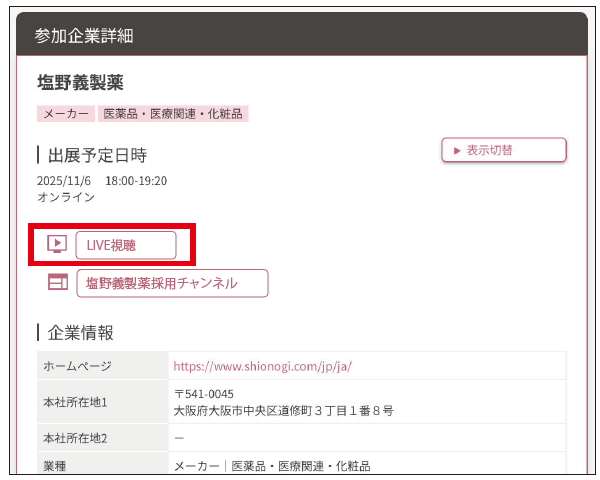Select the メーカー category tag
Image resolution: width=600 pixels, height=480 pixels.
[66, 114]
